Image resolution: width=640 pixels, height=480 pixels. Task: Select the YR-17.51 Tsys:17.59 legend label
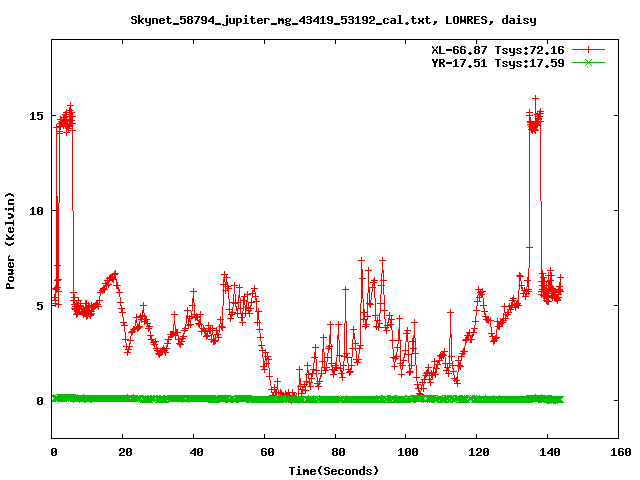tap(498, 63)
